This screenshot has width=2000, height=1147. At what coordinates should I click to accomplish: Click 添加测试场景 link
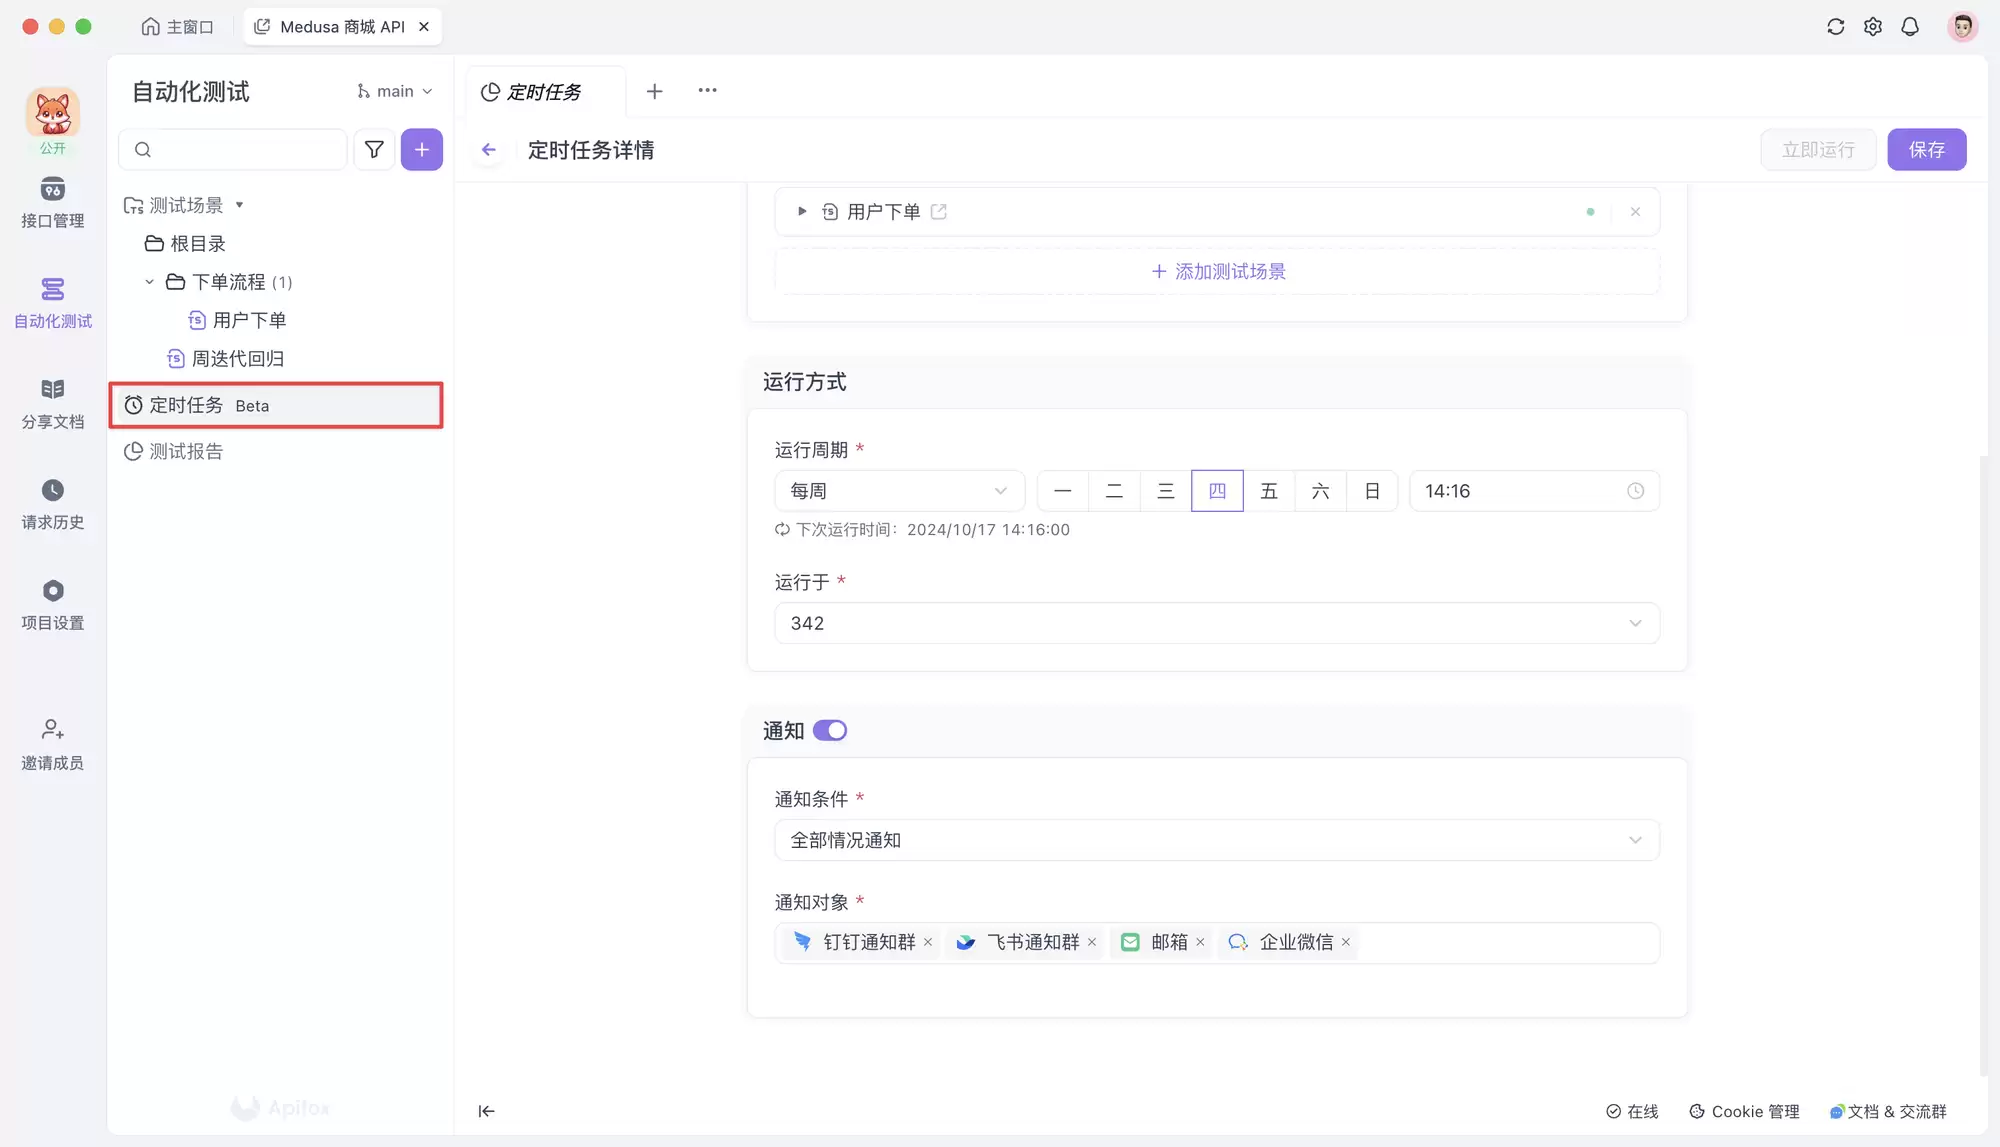(x=1217, y=272)
